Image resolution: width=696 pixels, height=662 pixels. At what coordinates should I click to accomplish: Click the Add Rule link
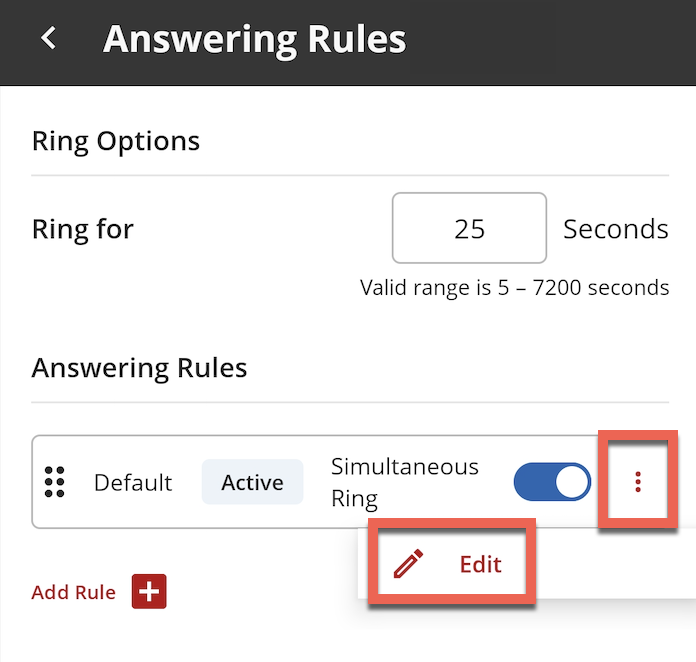[74, 592]
